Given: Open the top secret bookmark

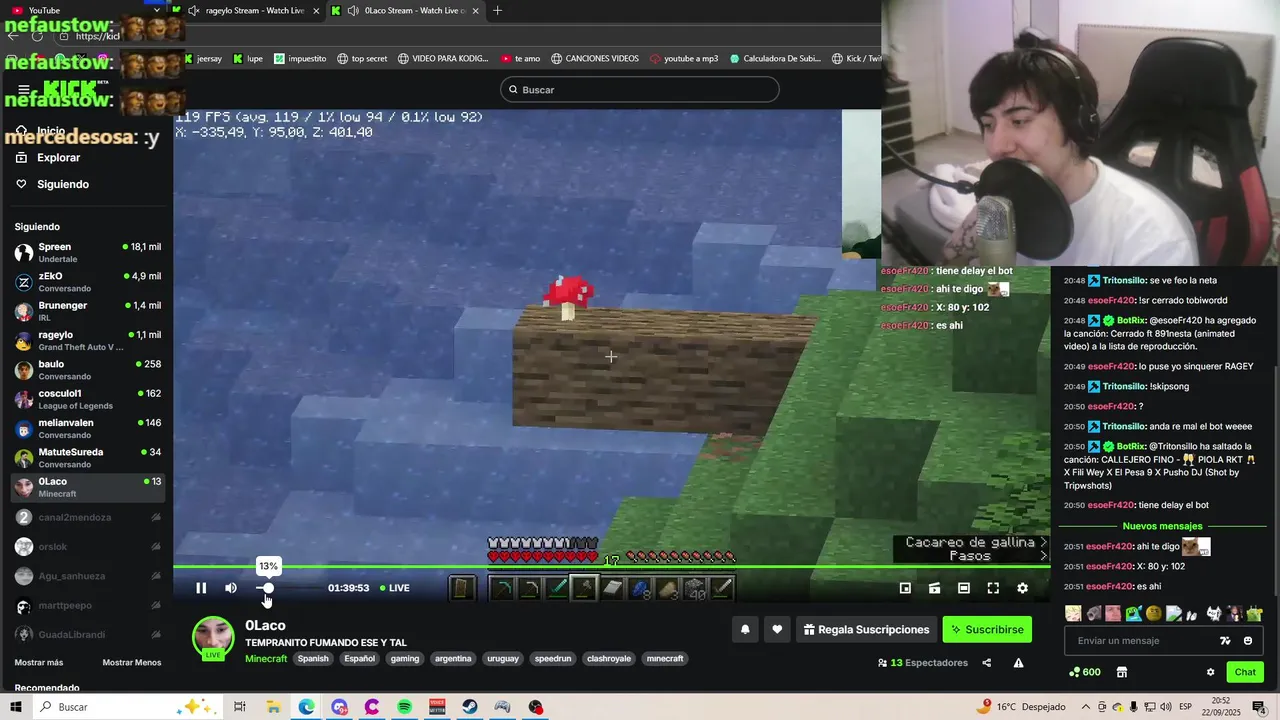Looking at the screenshot, I should click(x=362, y=59).
